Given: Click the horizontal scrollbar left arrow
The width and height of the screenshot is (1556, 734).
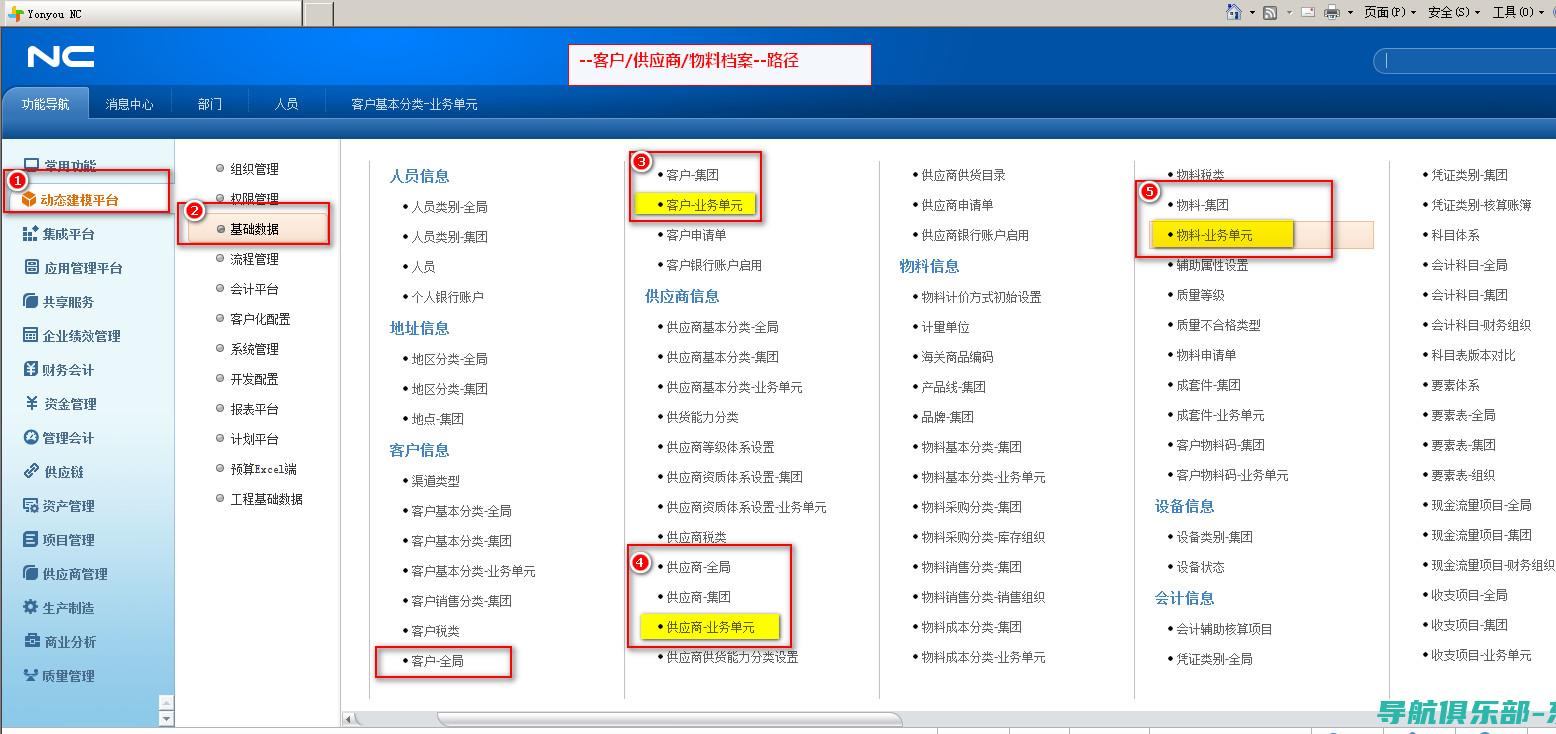Looking at the screenshot, I should [348, 719].
